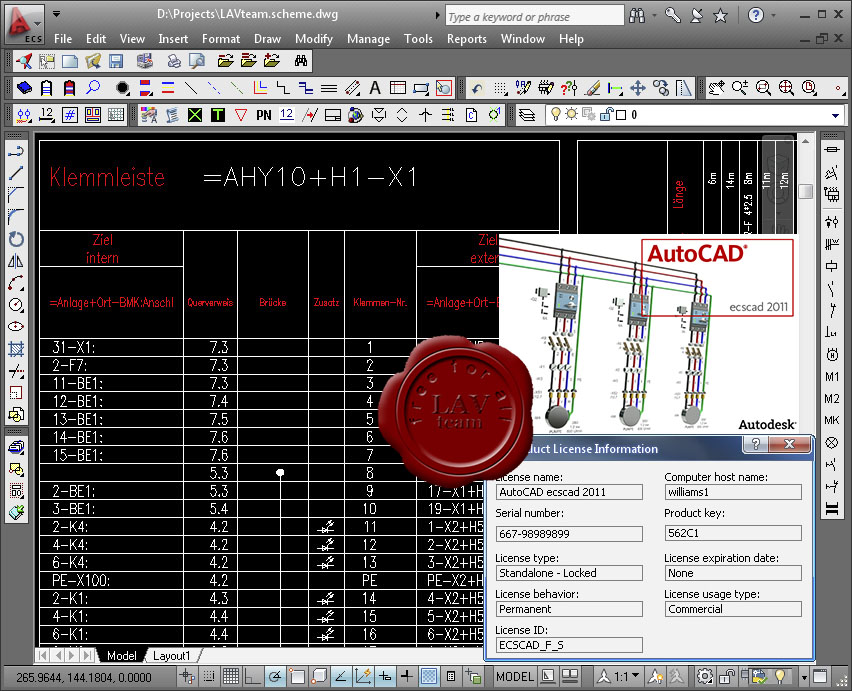Expand title bar arrow before search box
The height and width of the screenshot is (691, 852).
(437, 15)
